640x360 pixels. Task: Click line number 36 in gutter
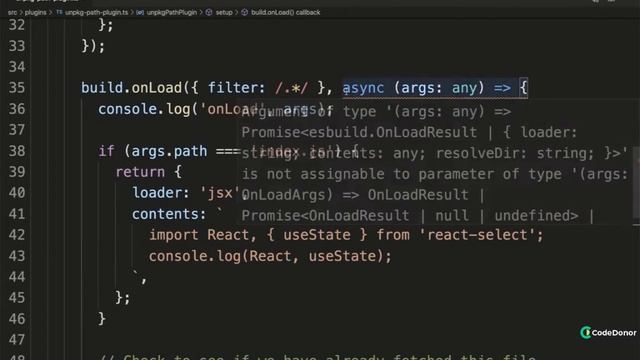point(17,109)
